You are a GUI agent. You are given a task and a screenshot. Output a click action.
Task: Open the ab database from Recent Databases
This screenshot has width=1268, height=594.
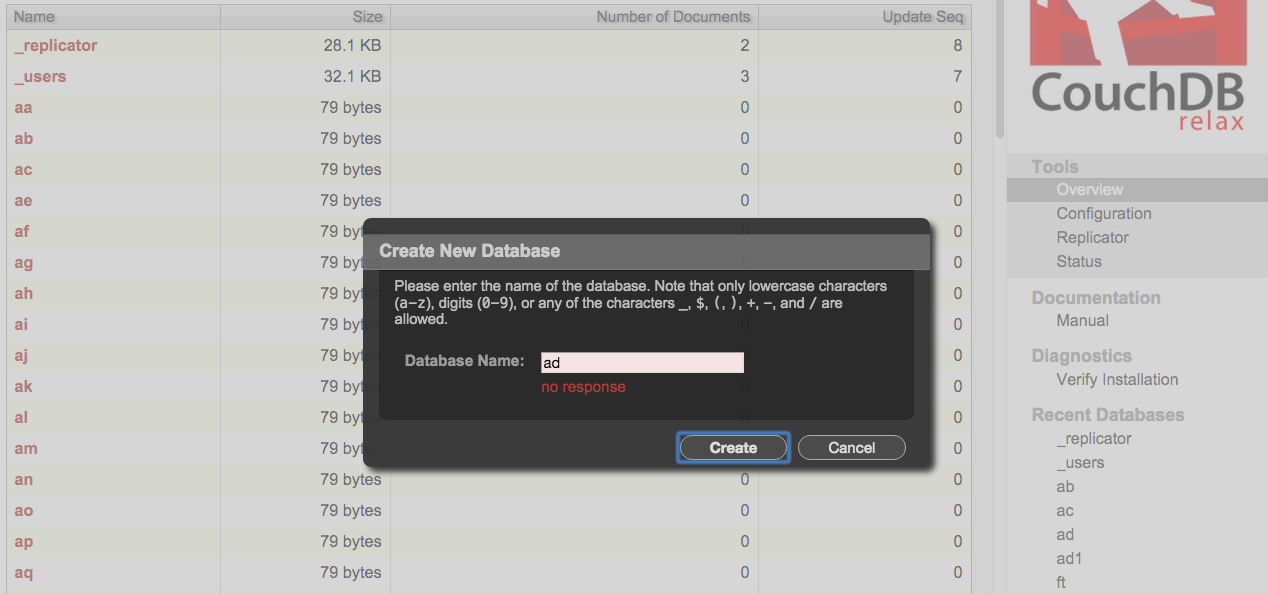point(1064,486)
